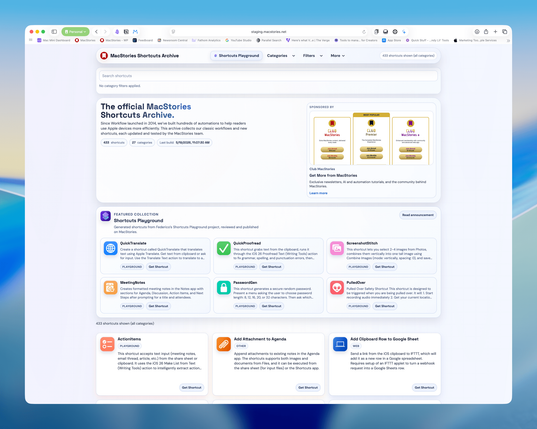Click the Search shortcuts input field
537x429 pixels.
[x=268, y=76]
